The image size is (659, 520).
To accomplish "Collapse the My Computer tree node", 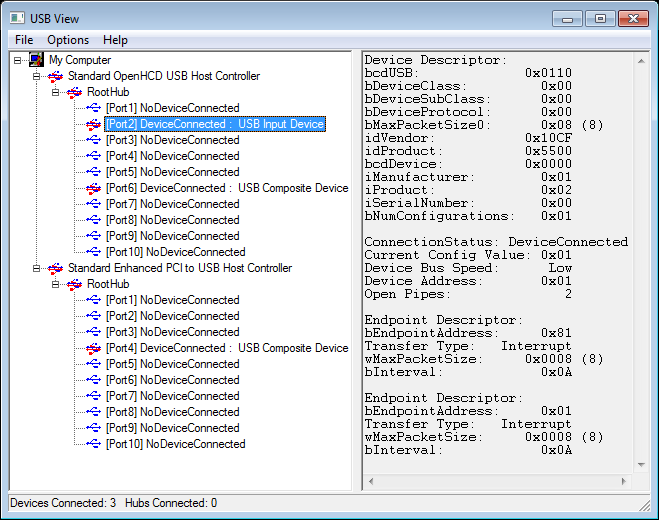I will (x=17, y=60).
